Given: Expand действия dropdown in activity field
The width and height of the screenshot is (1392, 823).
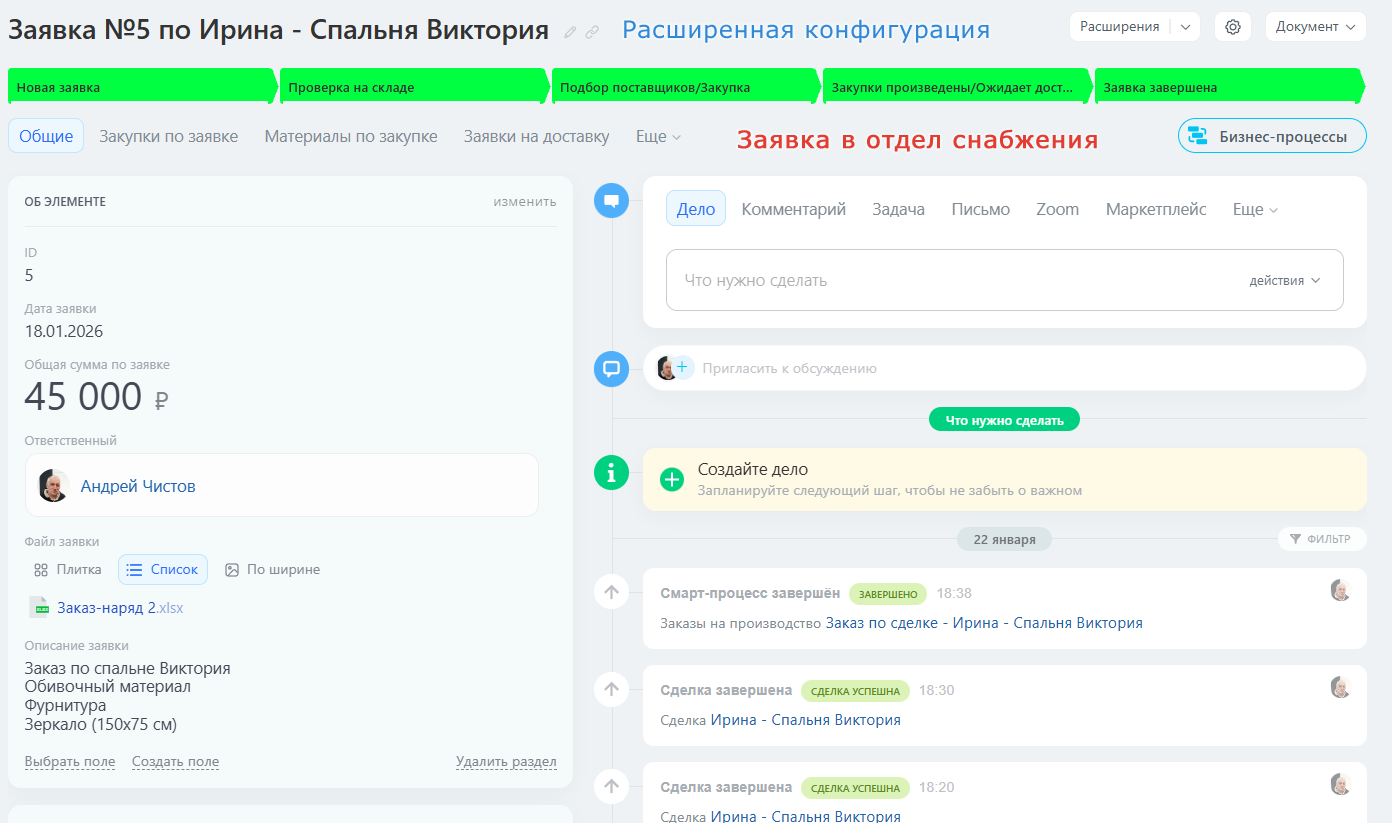Looking at the screenshot, I should coord(1285,281).
